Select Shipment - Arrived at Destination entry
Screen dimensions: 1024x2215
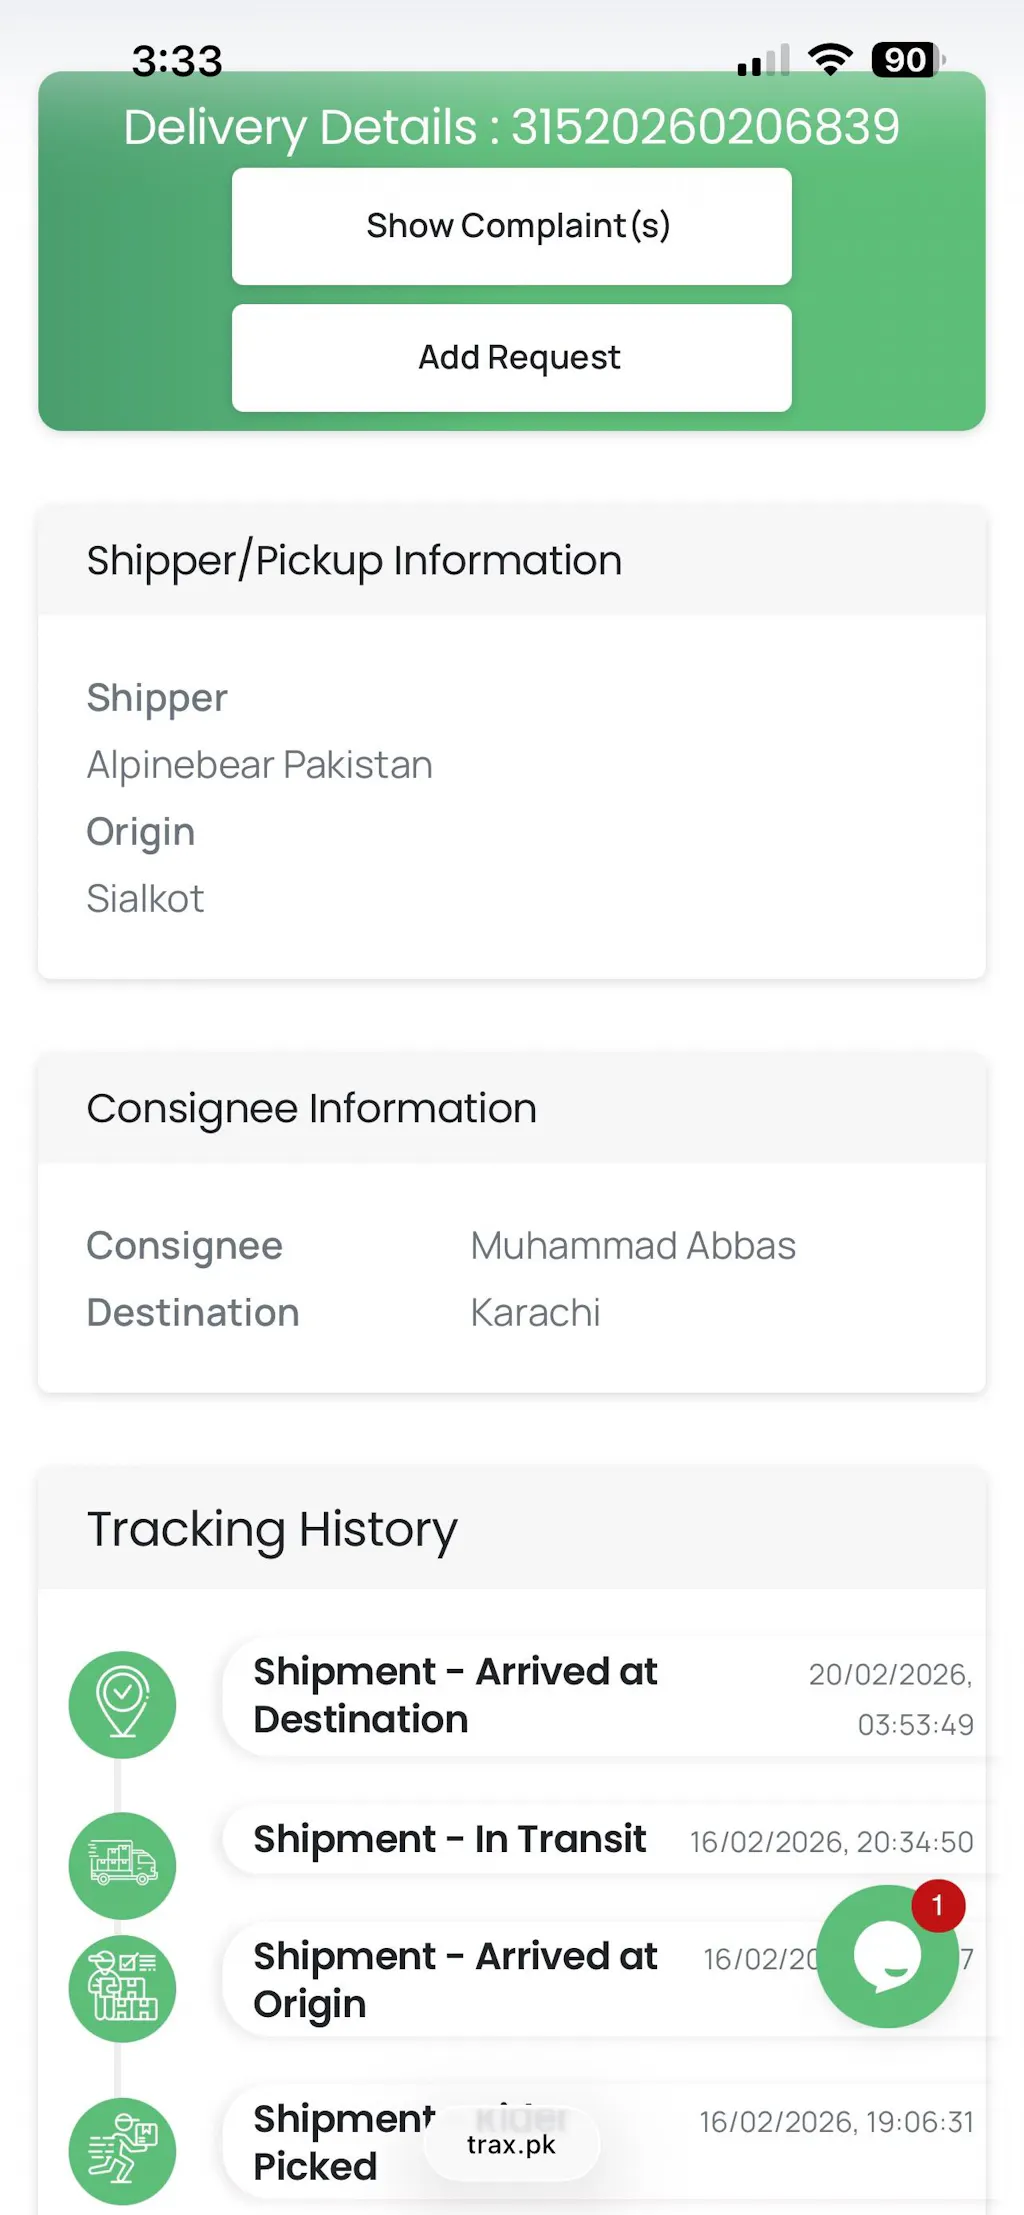click(x=455, y=1695)
